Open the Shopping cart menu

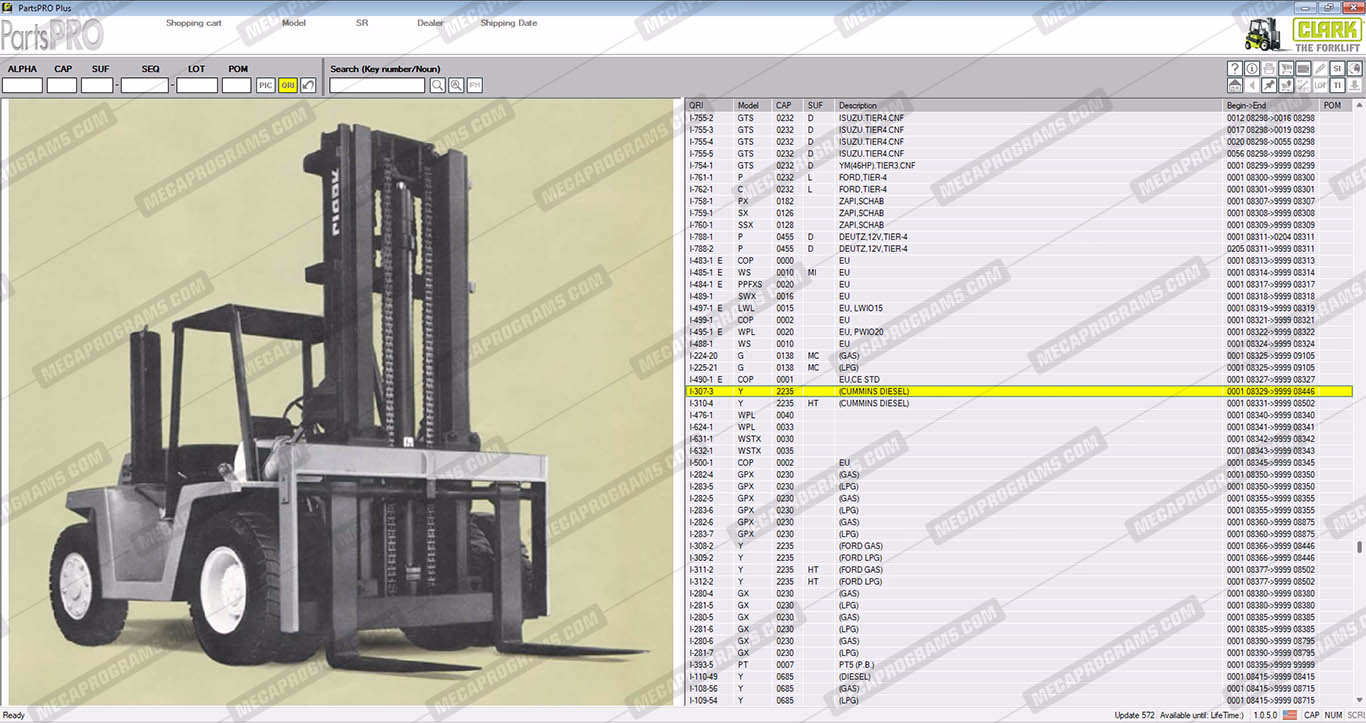[194, 23]
